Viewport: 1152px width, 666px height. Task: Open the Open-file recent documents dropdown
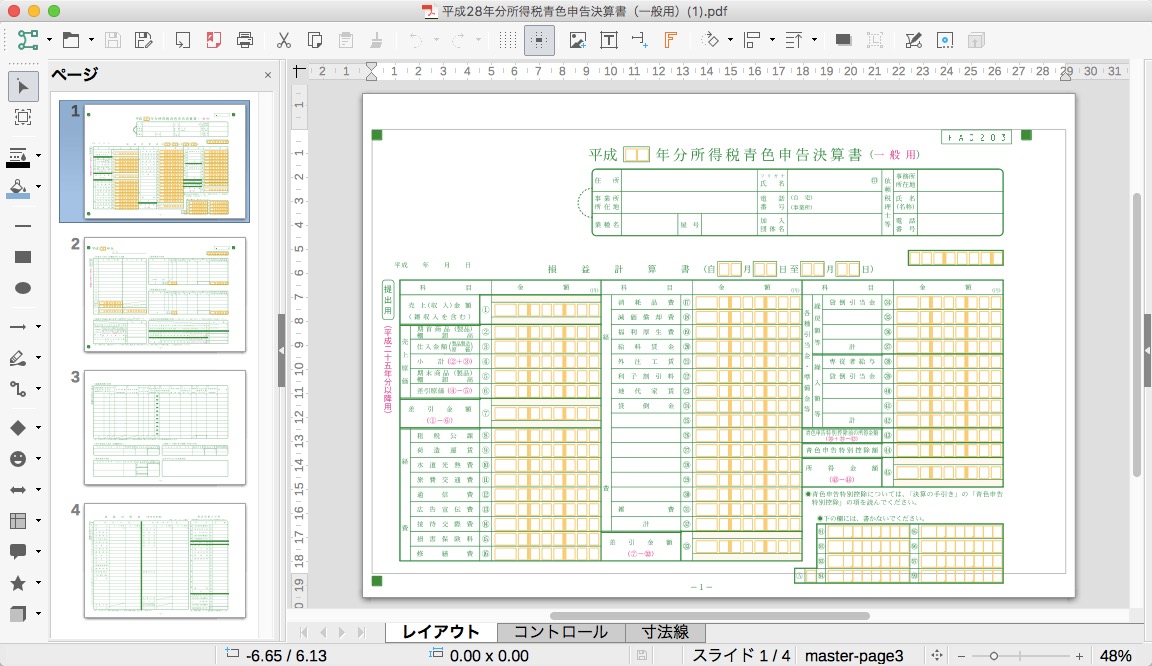tap(91, 40)
